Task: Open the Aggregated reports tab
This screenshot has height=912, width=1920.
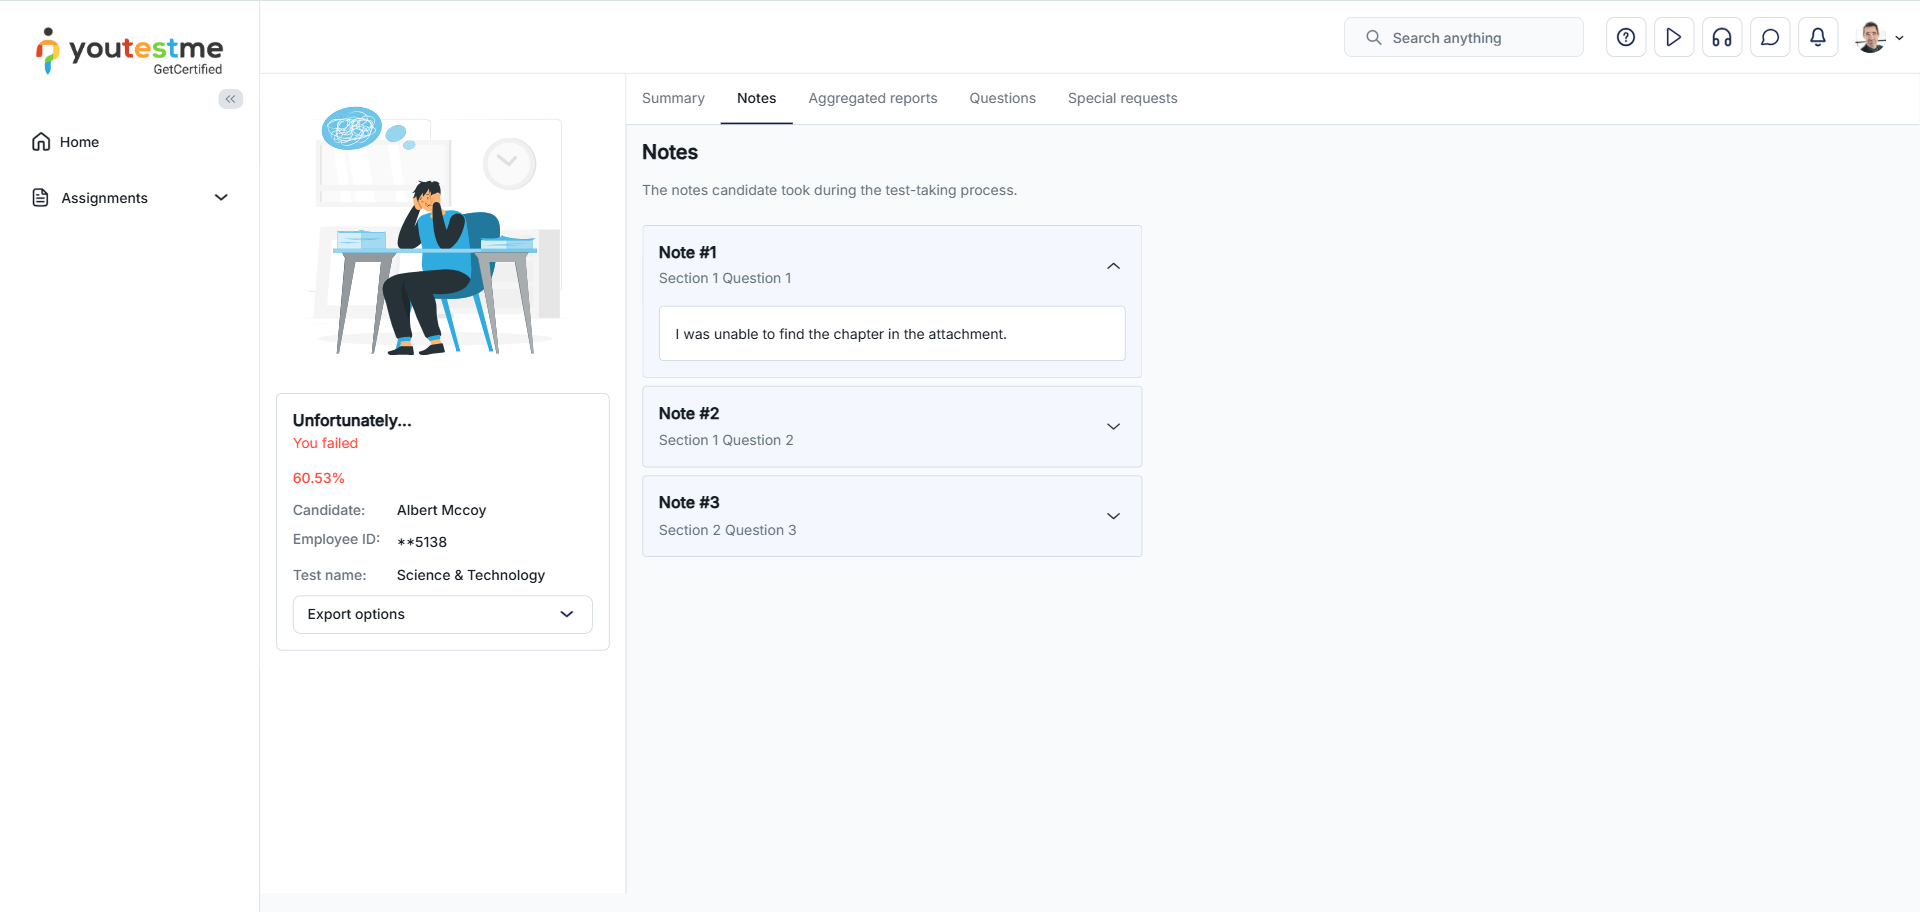Action: coord(872,98)
